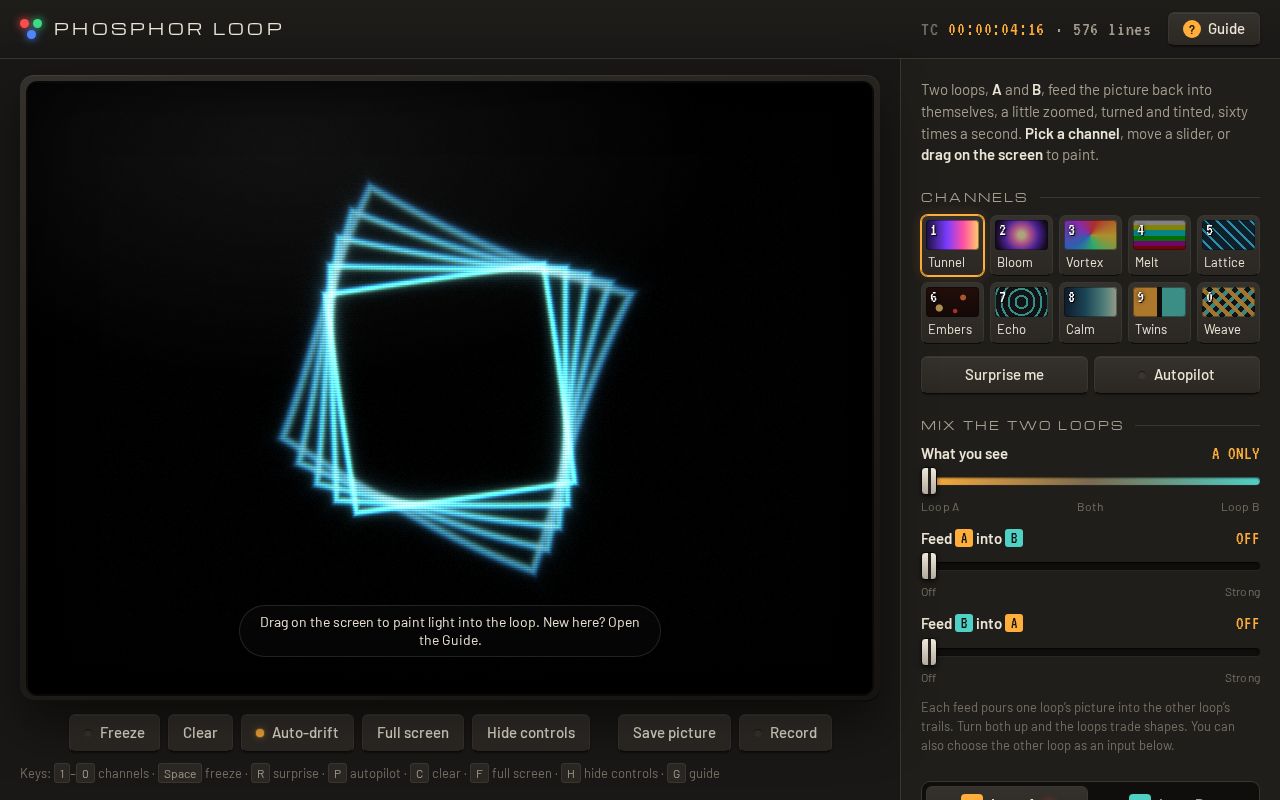
Task: Click the 'Loop B' slider end label
Action: point(1240,507)
